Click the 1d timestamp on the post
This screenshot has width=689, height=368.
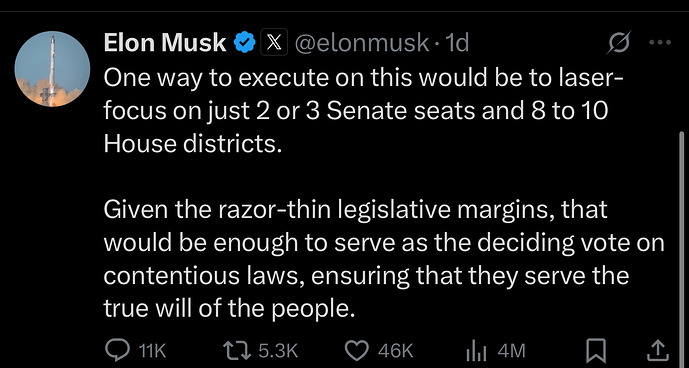457,43
